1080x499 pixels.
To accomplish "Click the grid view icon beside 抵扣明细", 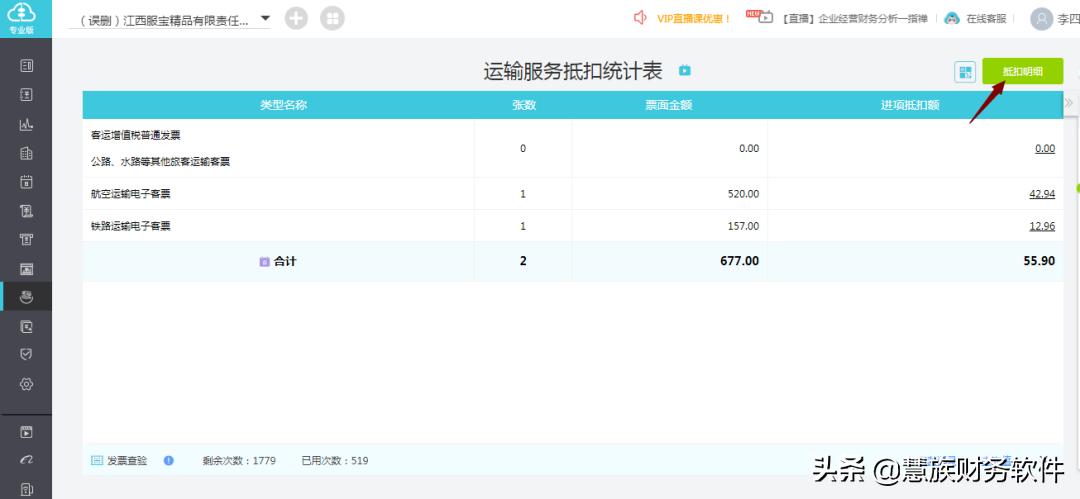I will (x=965, y=72).
